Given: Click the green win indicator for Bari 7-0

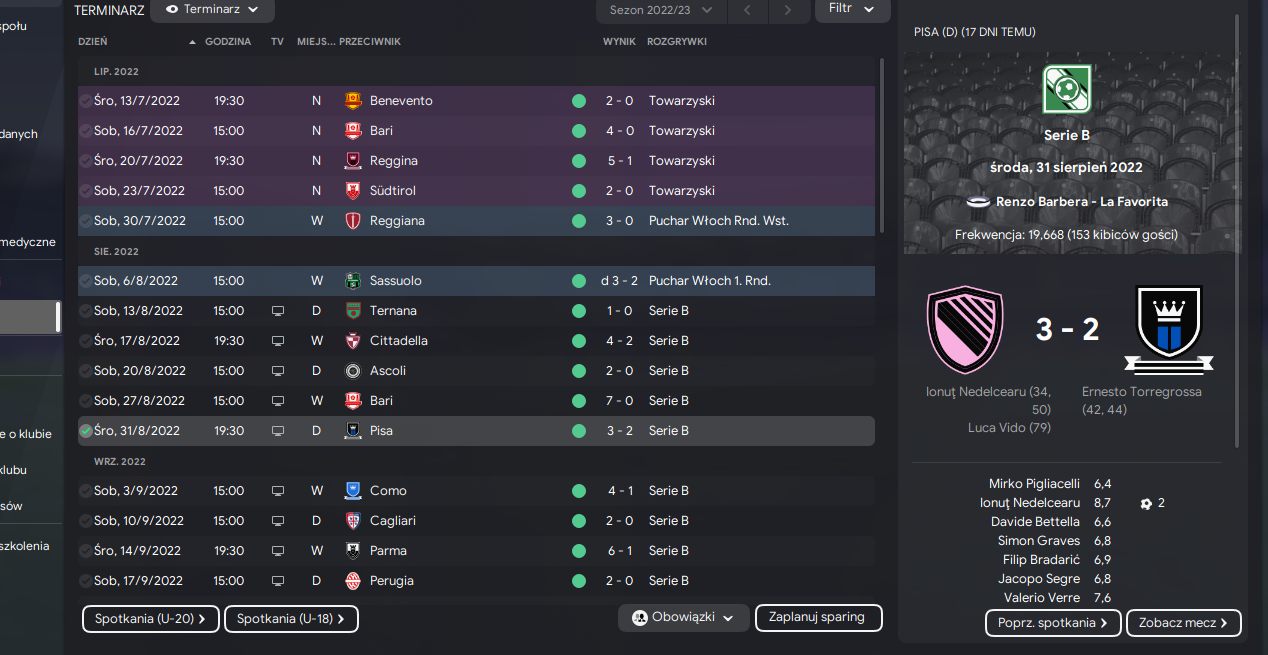Looking at the screenshot, I should tap(579, 401).
